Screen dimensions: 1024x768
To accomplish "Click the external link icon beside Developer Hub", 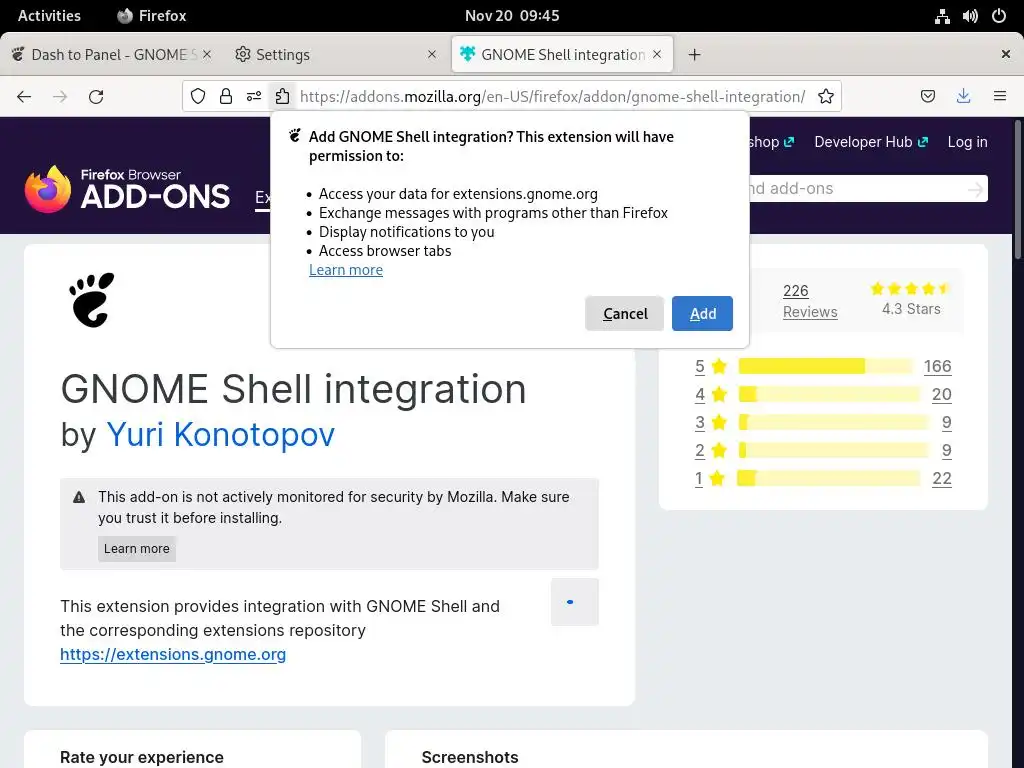I will (922, 142).
